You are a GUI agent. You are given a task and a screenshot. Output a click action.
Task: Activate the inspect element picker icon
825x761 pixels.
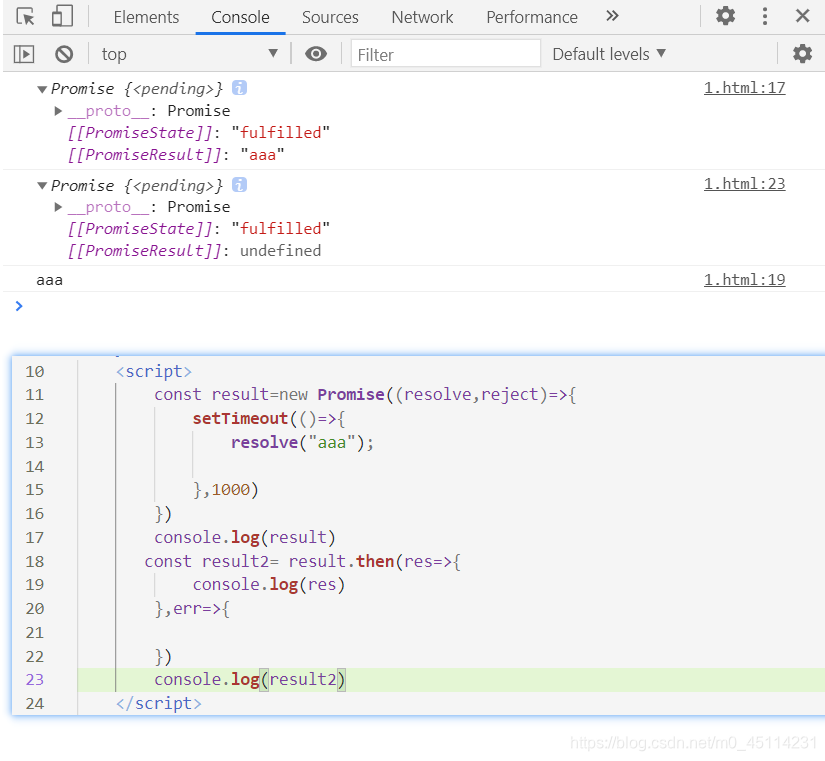coord(25,16)
